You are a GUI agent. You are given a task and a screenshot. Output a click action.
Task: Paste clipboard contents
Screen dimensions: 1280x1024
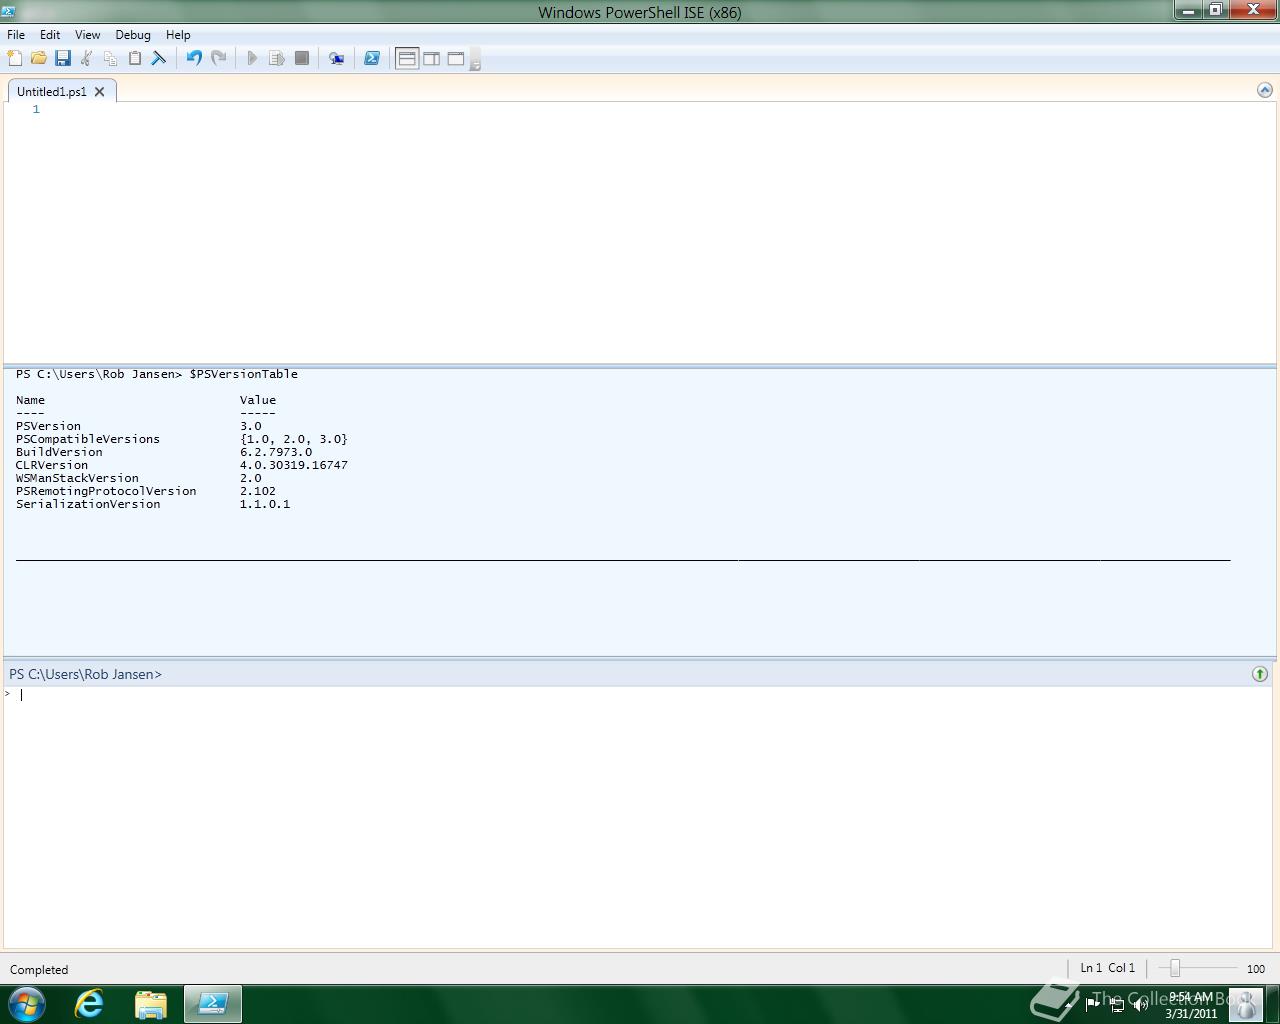coord(134,58)
